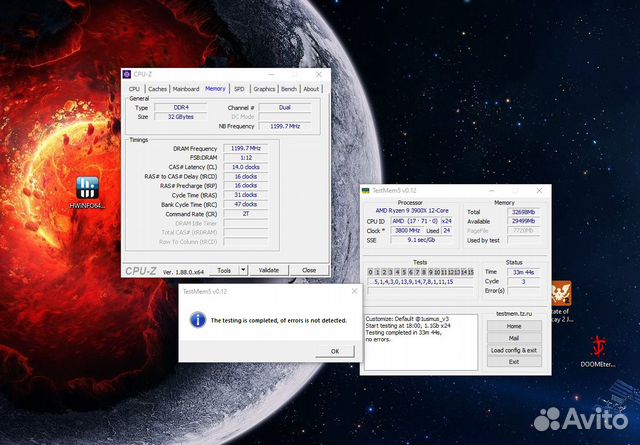This screenshot has width=640, height=445.
Task: Click the Home button in TestMem5
Action: click(x=514, y=326)
